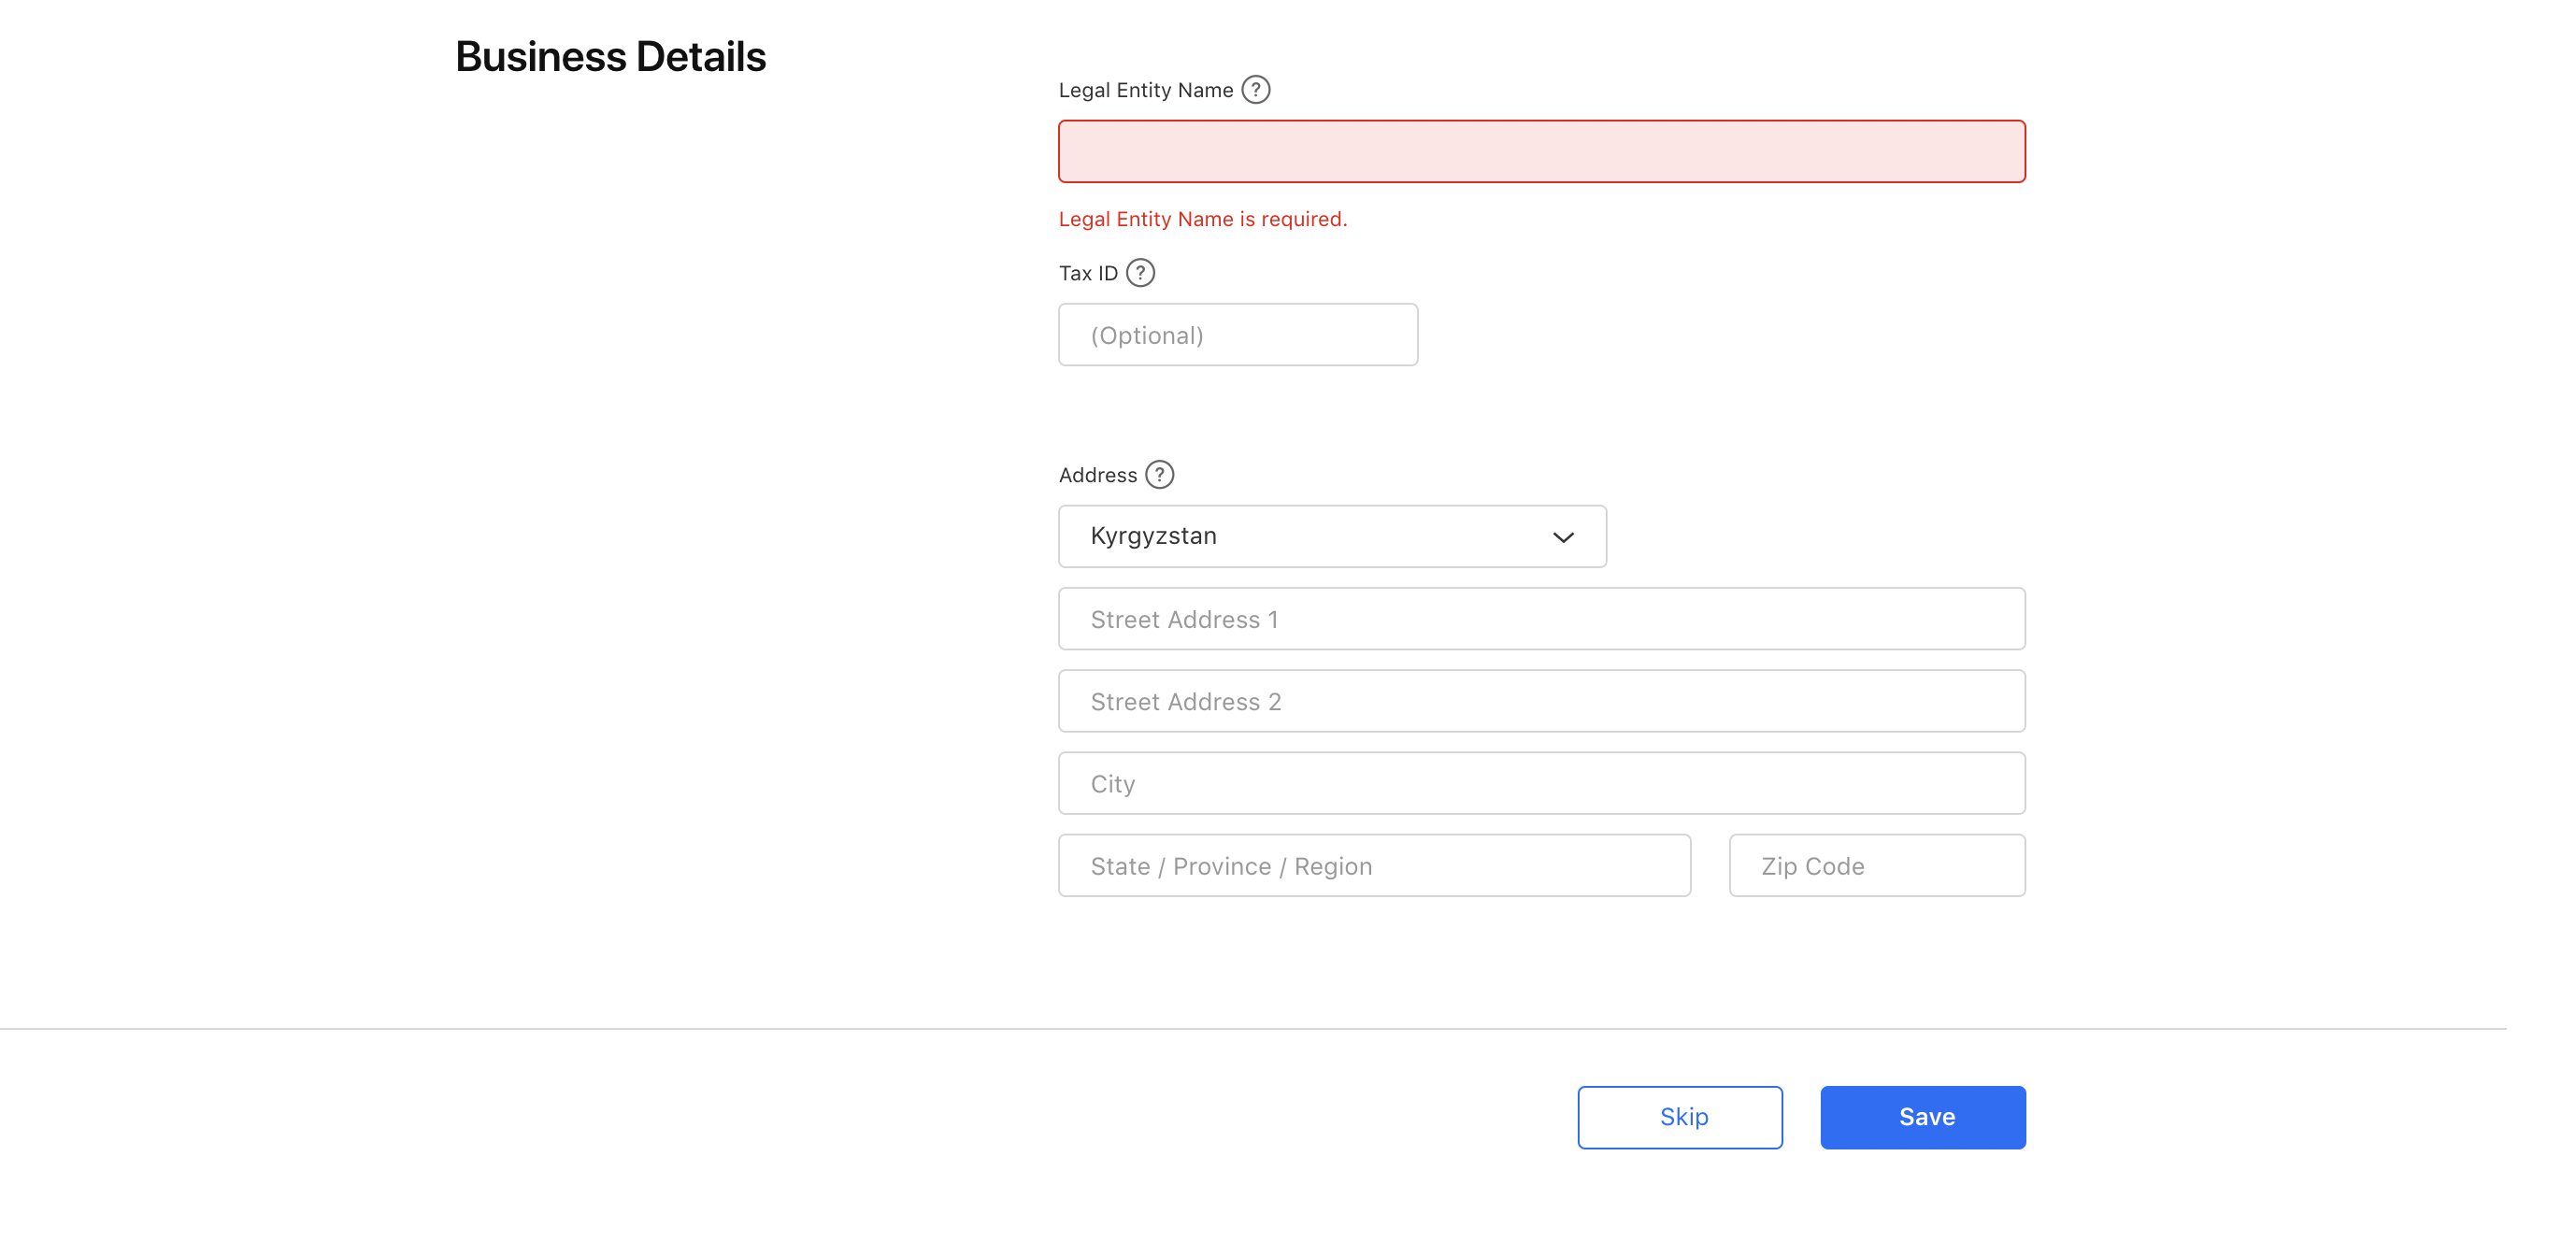The image size is (2576, 1256).
Task: Click the Legal Entity Name input field
Action: [x=1541, y=152]
